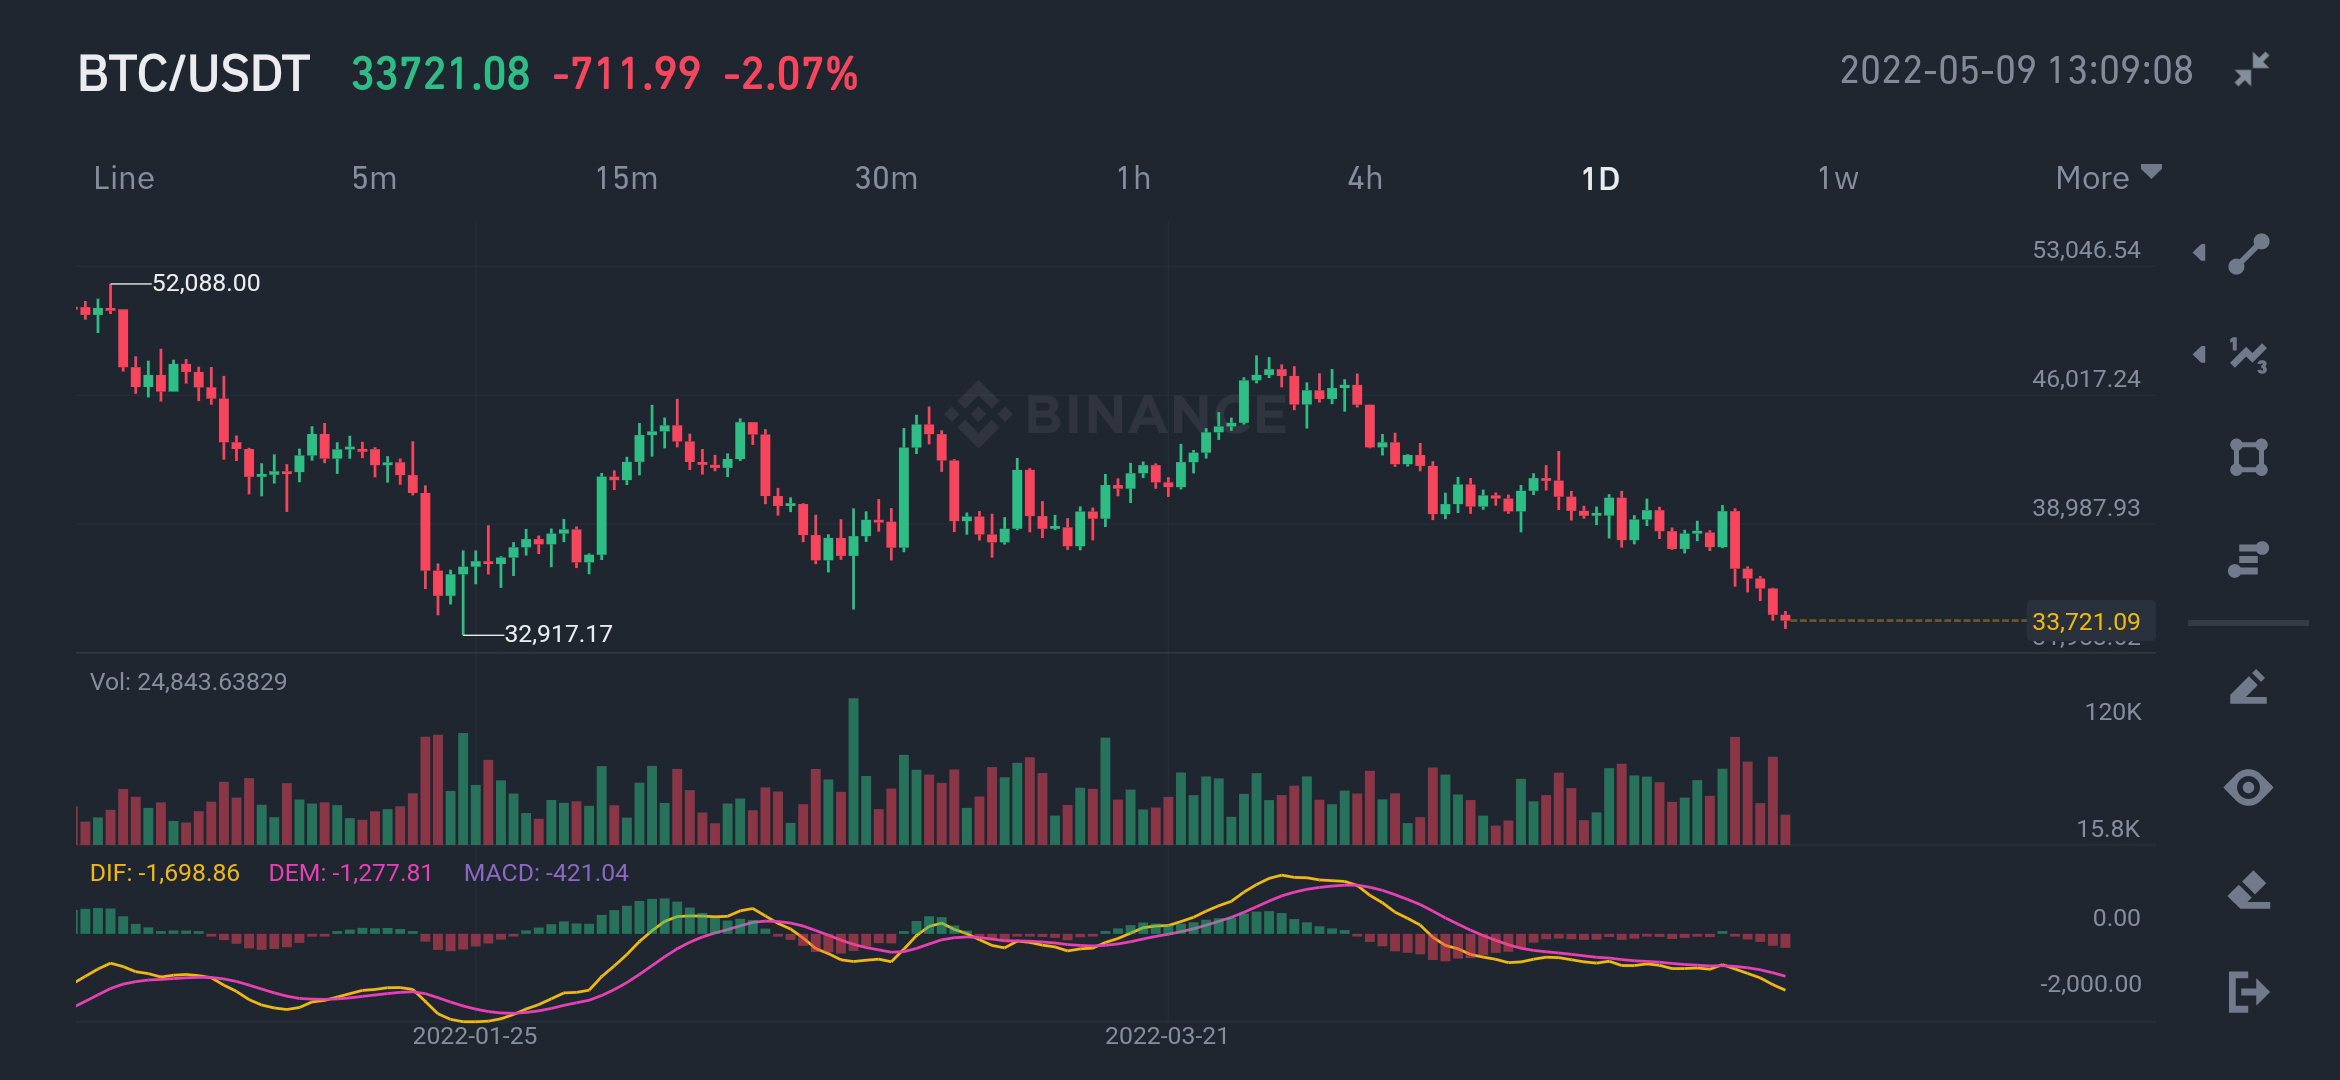Screen dimensions: 2340x1080
Task: Collapse the fullscreen chart view
Action: [x=2252, y=70]
